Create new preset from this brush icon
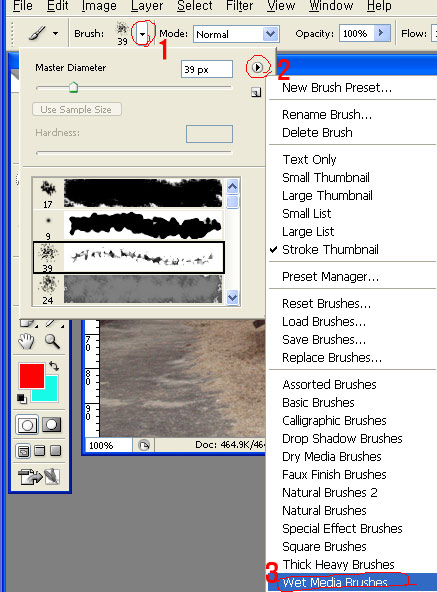The height and width of the screenshot is (592, 437). 256,92
